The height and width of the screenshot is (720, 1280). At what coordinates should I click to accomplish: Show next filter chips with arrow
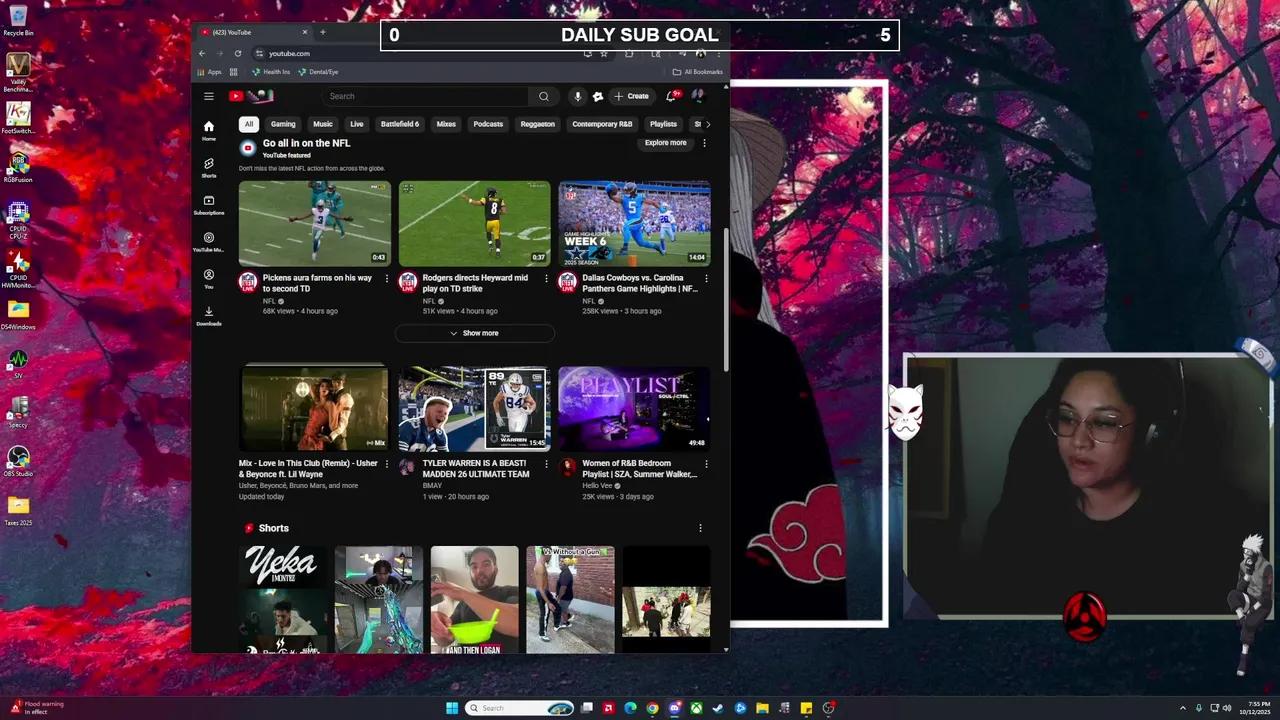click(708, 124)
